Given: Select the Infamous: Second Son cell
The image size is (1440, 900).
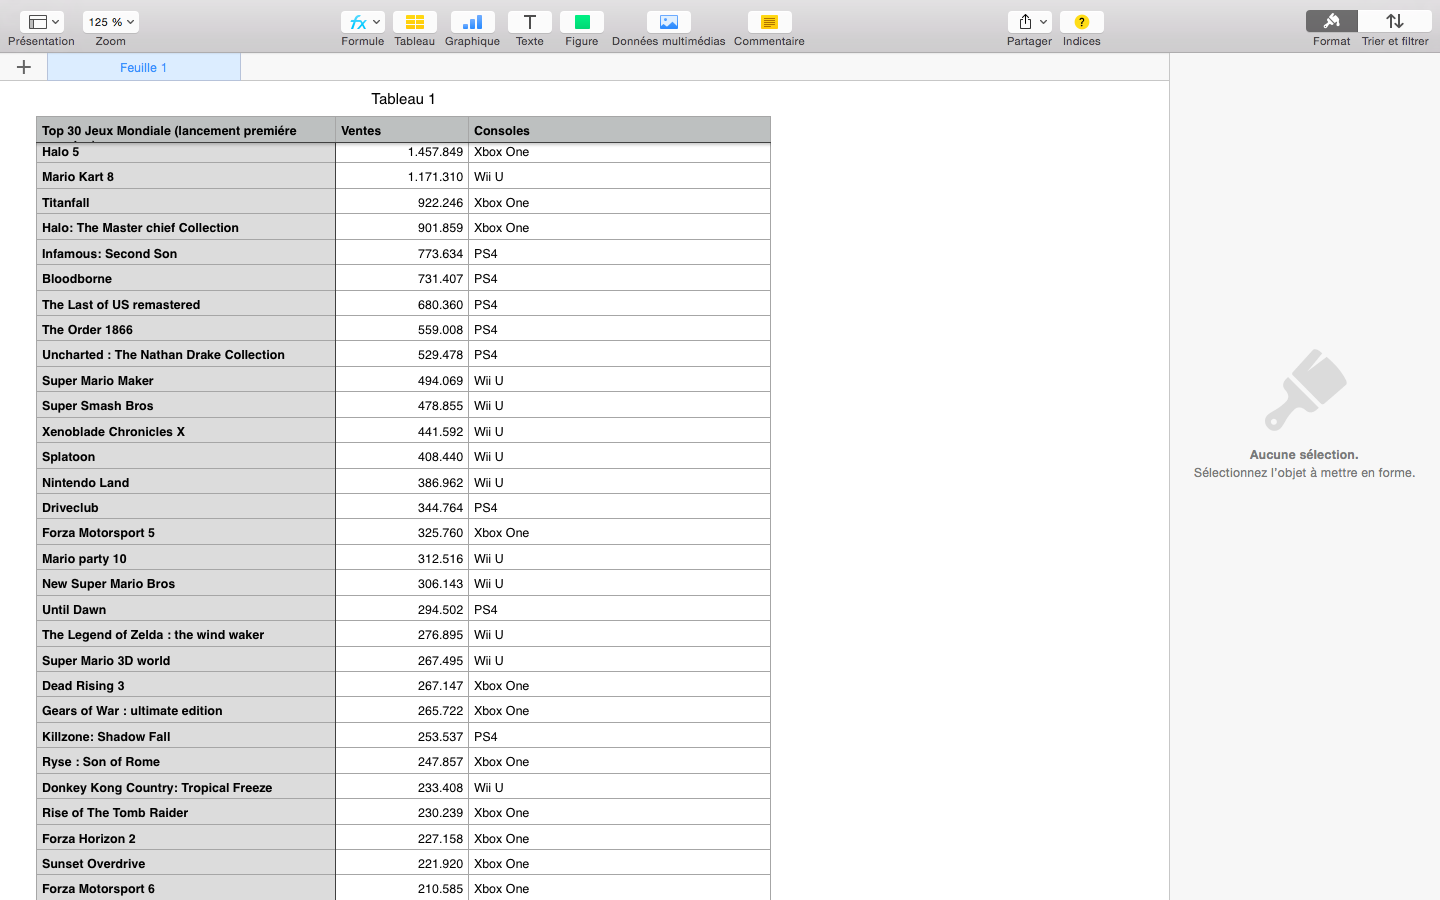Looking at the screenshot, I should pyautogui.click(x=186, y=253).
